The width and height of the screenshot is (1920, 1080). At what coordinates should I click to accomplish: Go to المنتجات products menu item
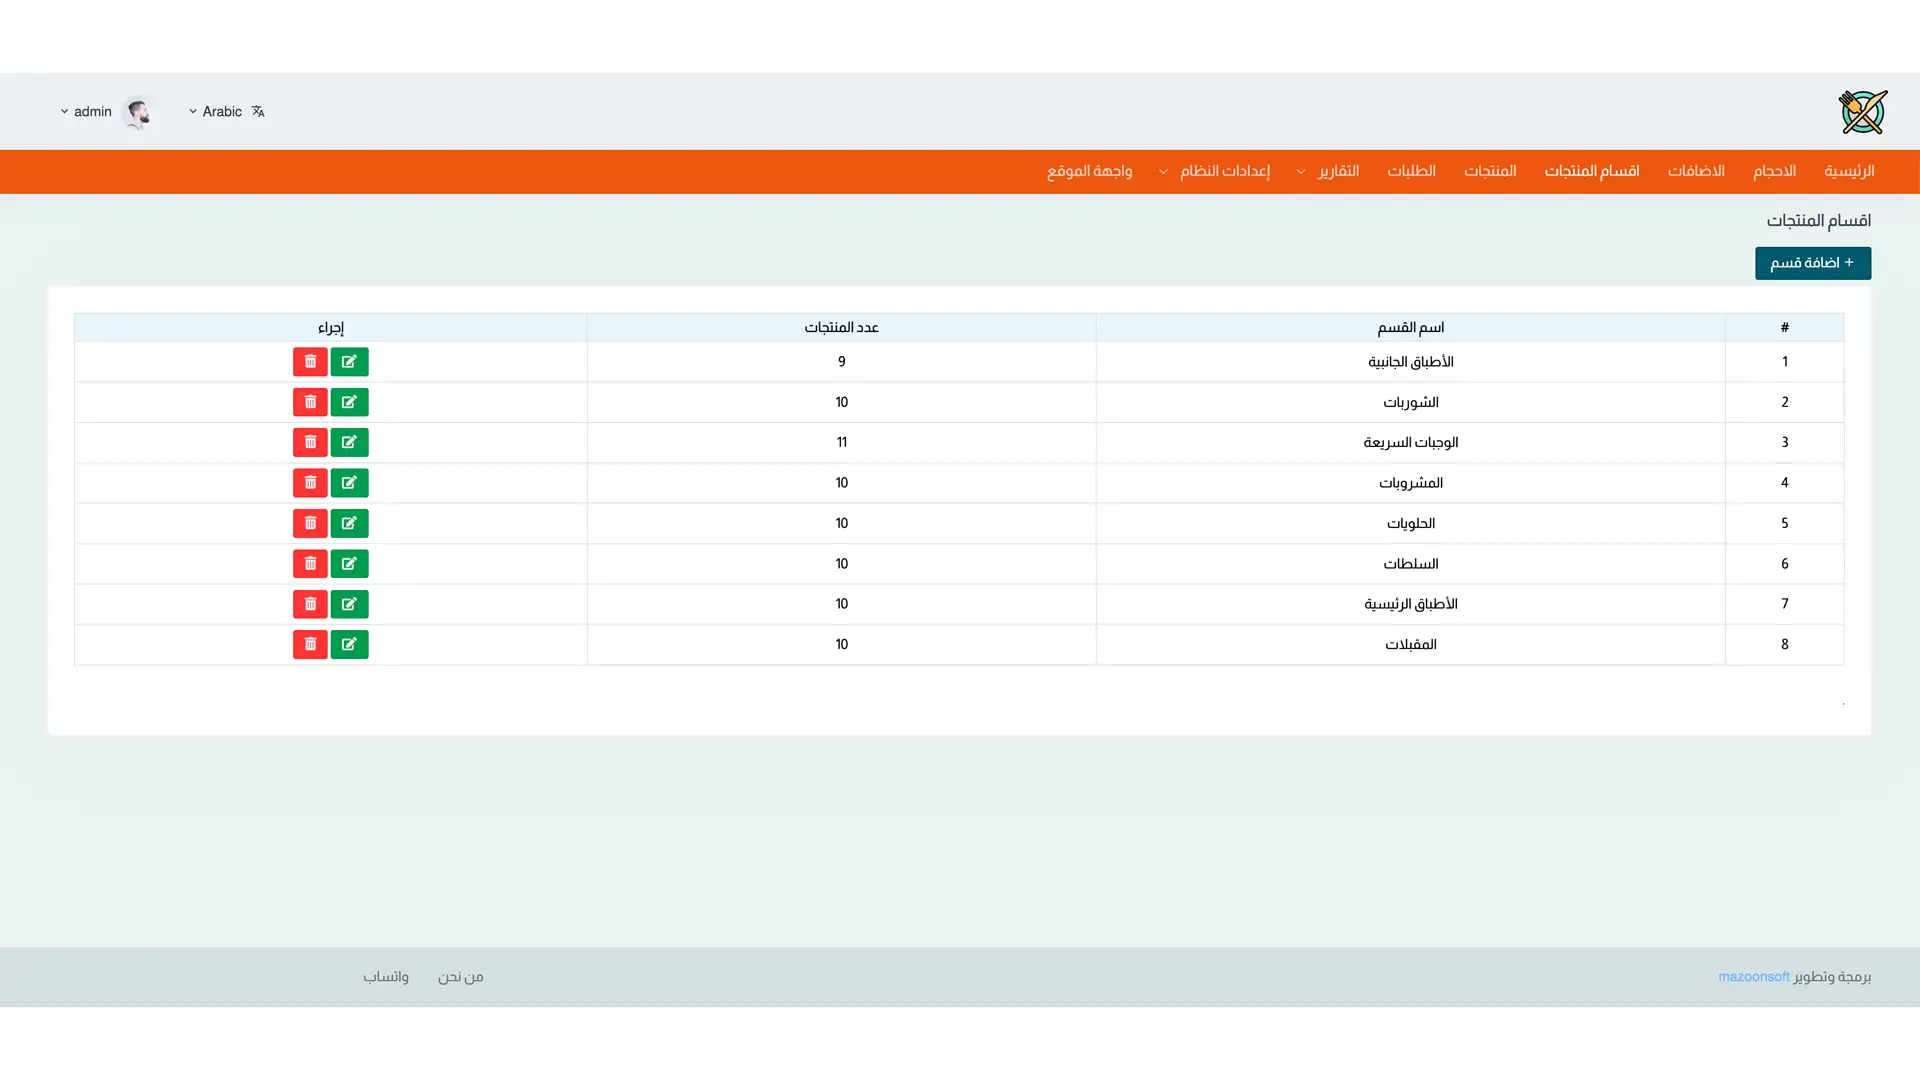1490,171
